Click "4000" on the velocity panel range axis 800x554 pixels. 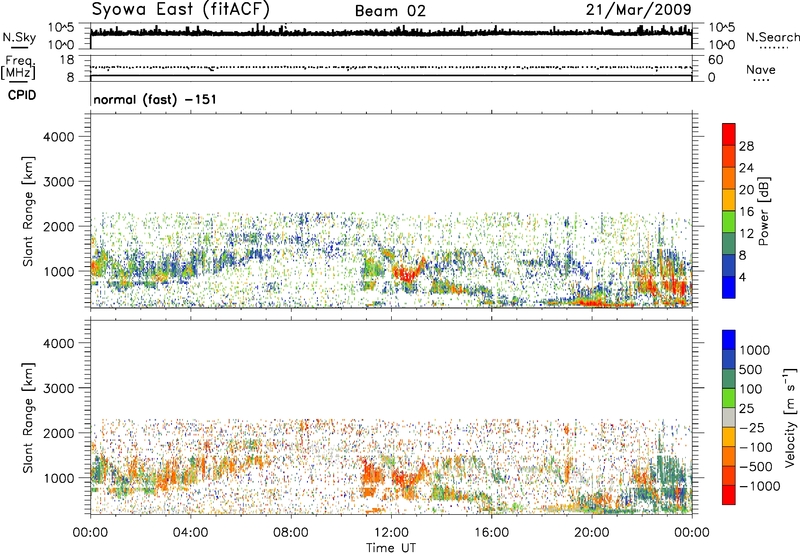click(x=59, y=343)
